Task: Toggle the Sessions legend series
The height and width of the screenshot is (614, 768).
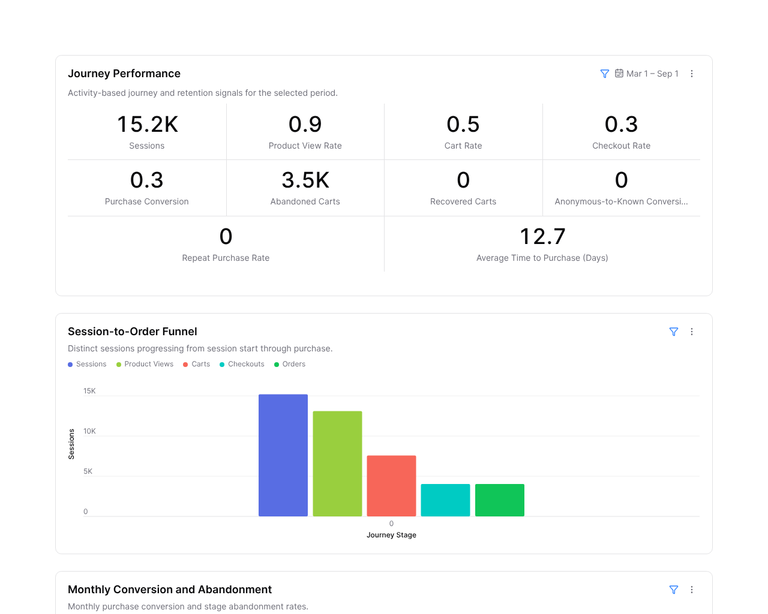Action: click(87, 364)
